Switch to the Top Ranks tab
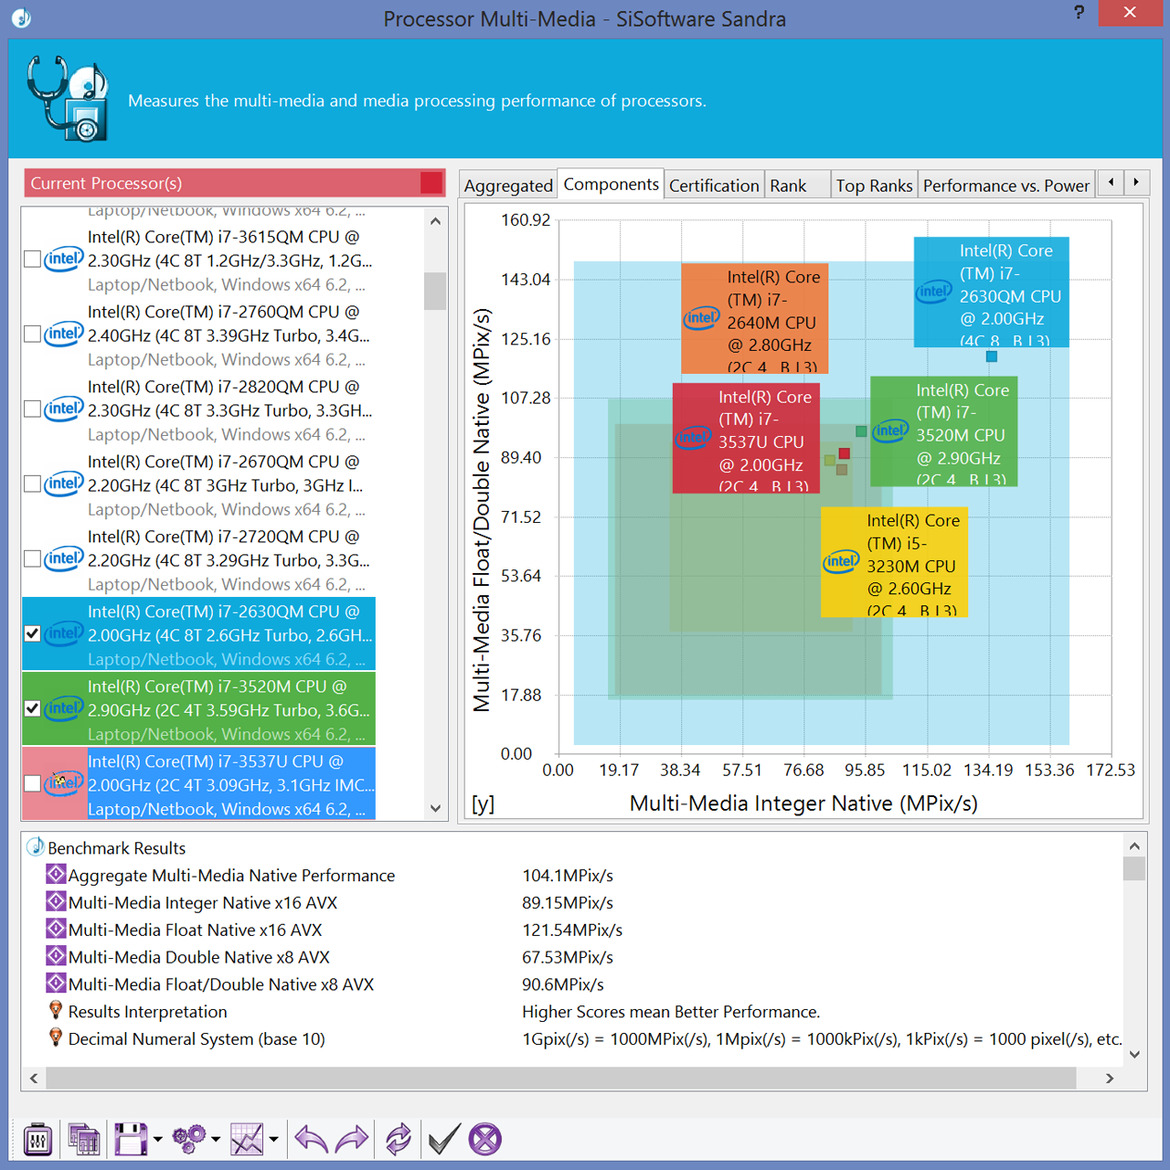1170x1170 pixels. 875,185
